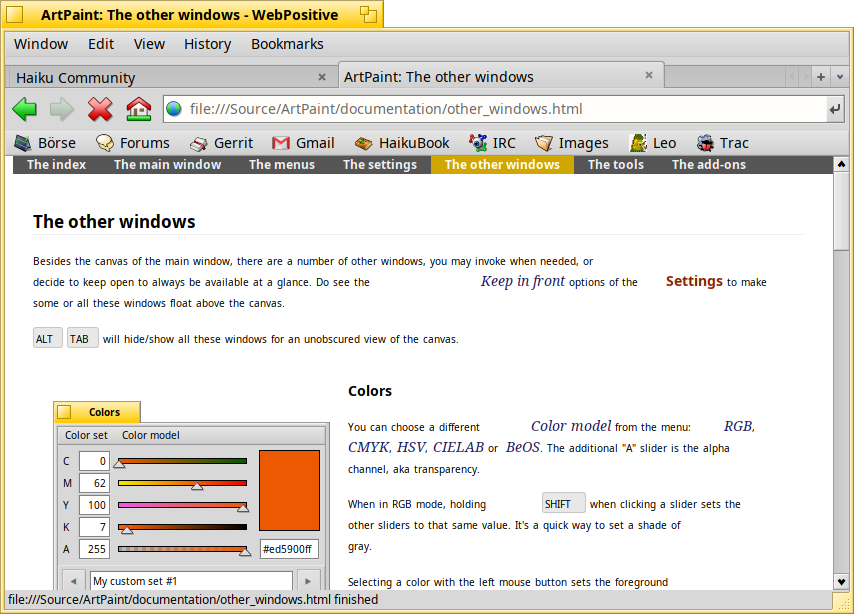Open the HaikuBook bookmark
This screenshot has width=854, height=614.
(x=401, y=143)
